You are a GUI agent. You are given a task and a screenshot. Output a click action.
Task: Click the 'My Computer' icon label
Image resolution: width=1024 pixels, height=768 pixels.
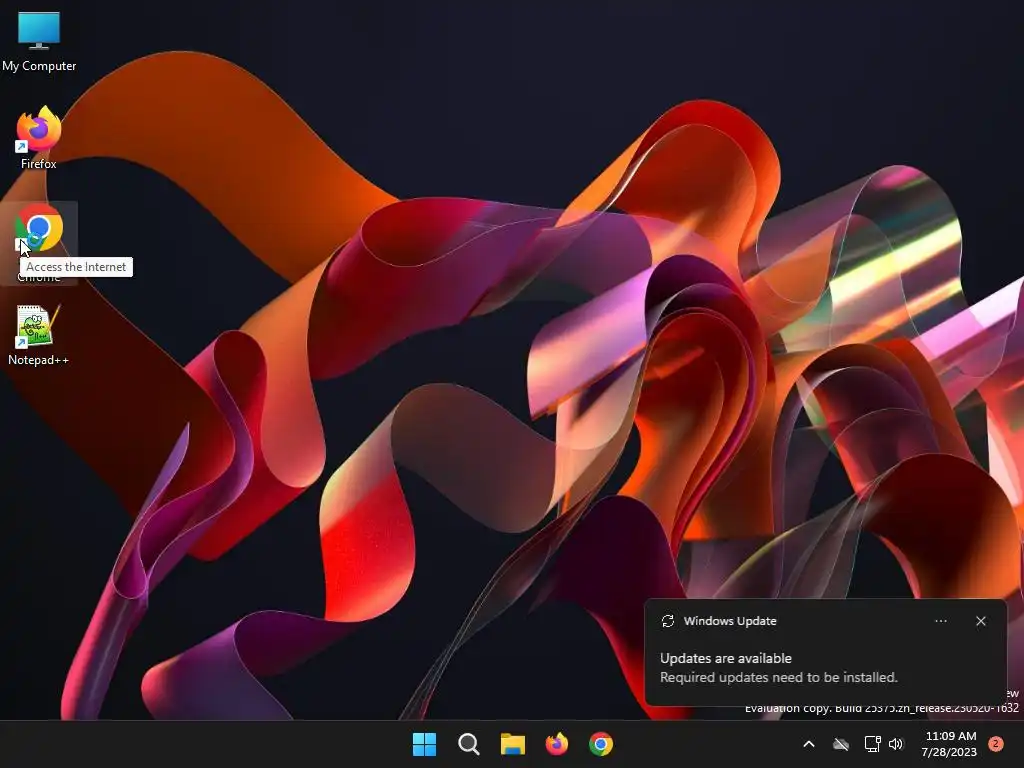[39, 66]
